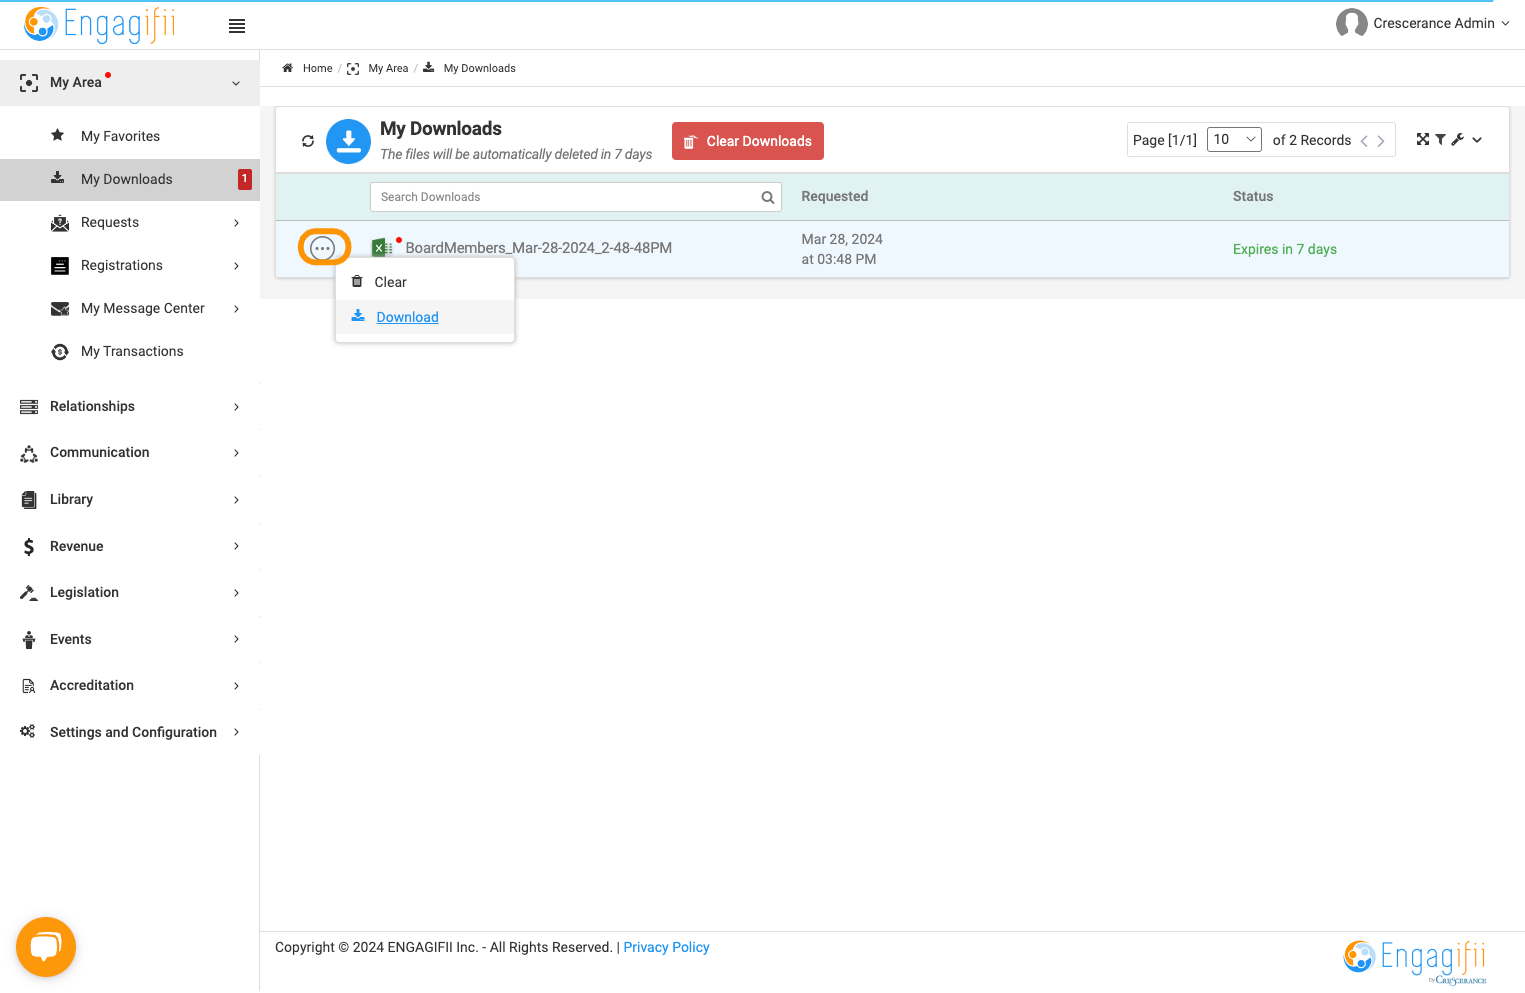
Task: Go to the next records page arrow
Action: pos(1381,141)
